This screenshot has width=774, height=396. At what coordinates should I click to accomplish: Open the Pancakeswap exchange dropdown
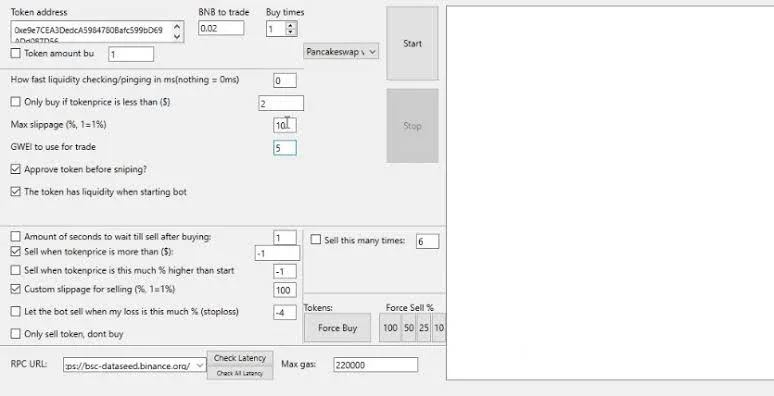(x=341, y=51)
